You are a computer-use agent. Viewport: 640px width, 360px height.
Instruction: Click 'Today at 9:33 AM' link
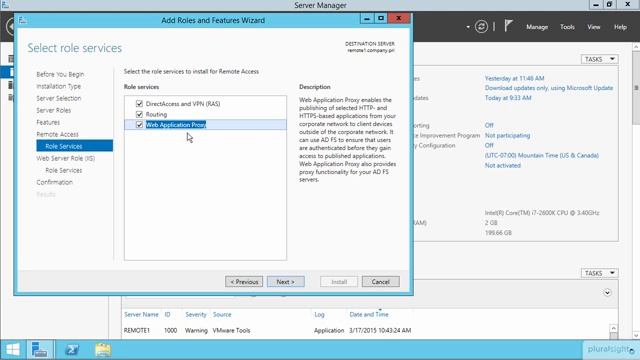pyautogui.click(x=508, y=98)
